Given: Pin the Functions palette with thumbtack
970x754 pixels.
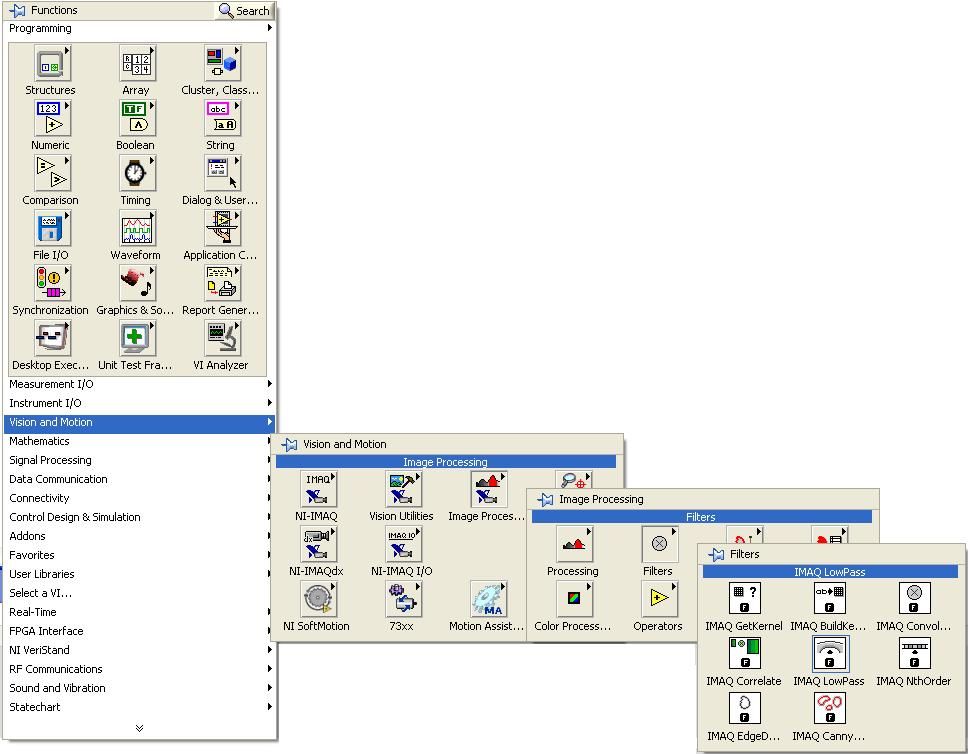Looking at the screenshot, I should [17, 11].
